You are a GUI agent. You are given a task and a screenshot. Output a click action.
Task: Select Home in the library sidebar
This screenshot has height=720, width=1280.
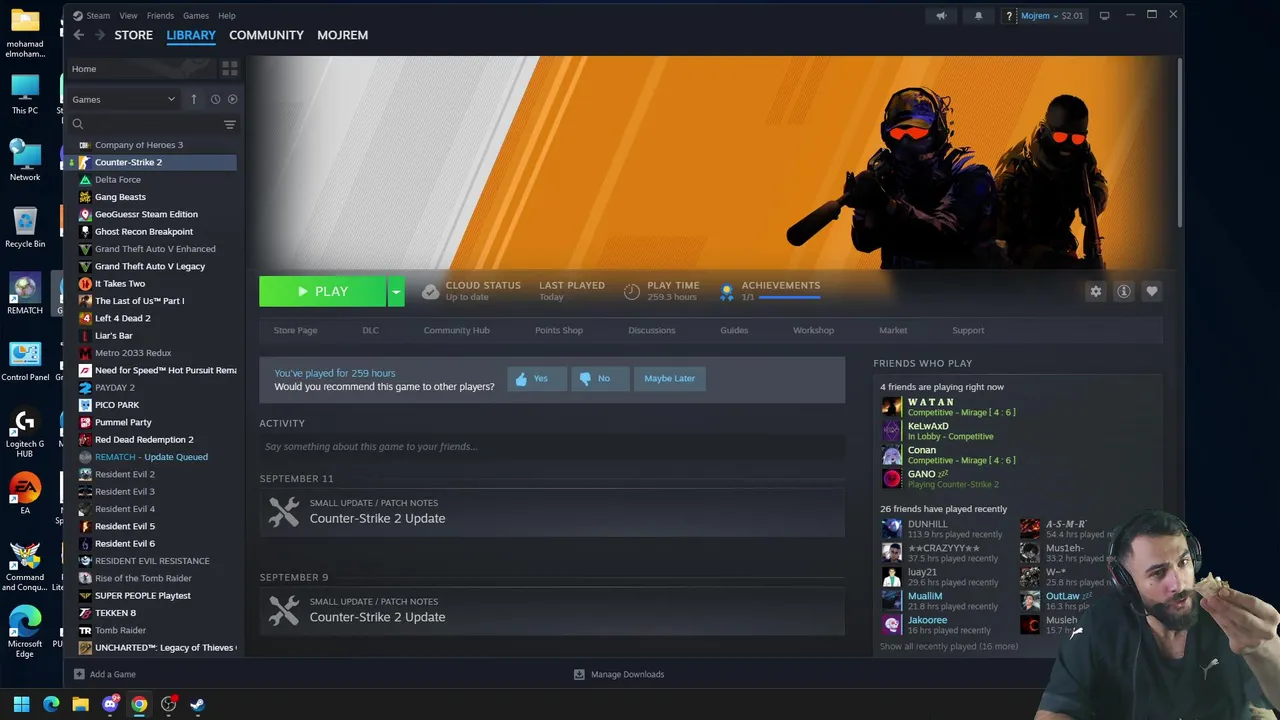pos(141,69)
